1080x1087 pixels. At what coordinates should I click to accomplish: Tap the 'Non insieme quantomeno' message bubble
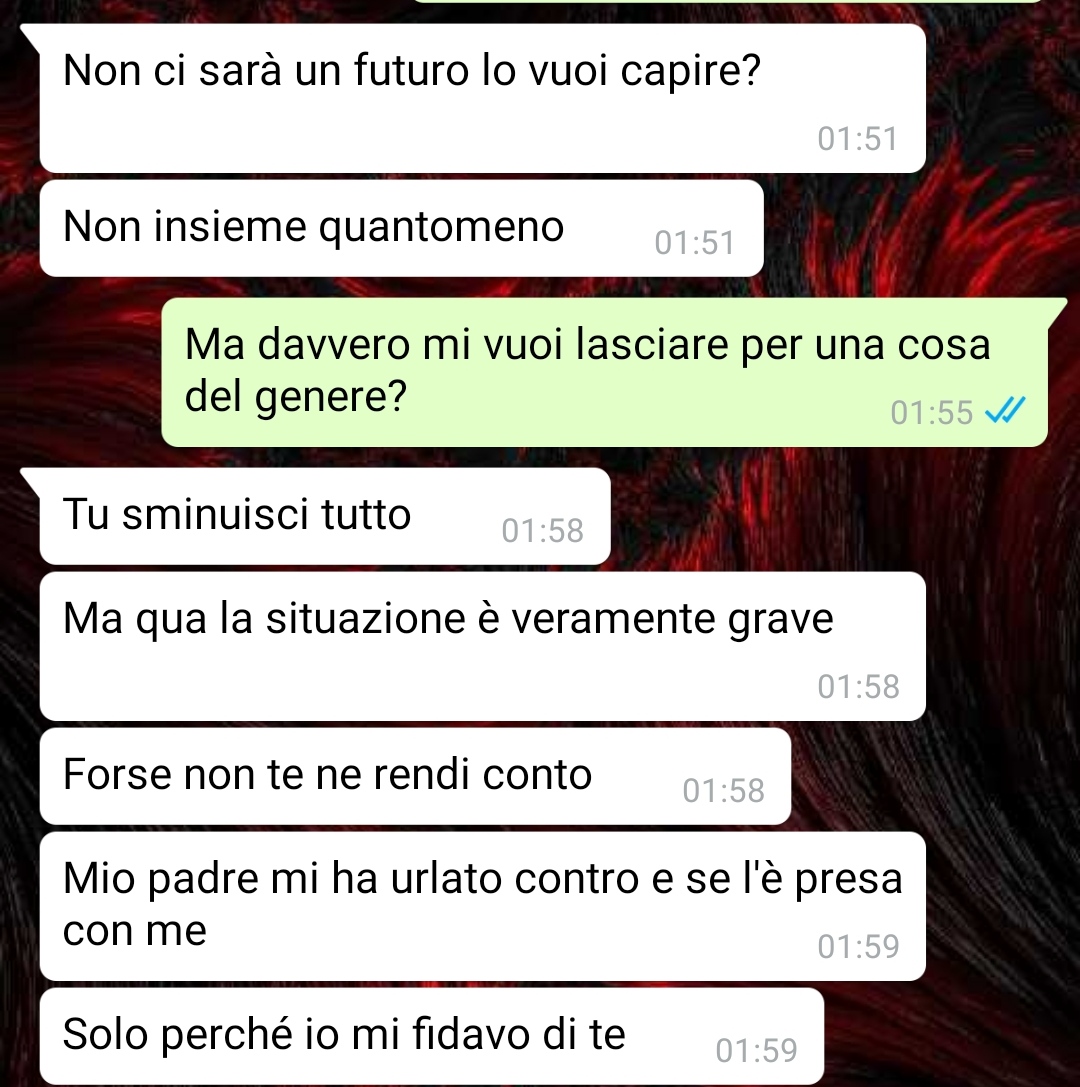[401, 228]
